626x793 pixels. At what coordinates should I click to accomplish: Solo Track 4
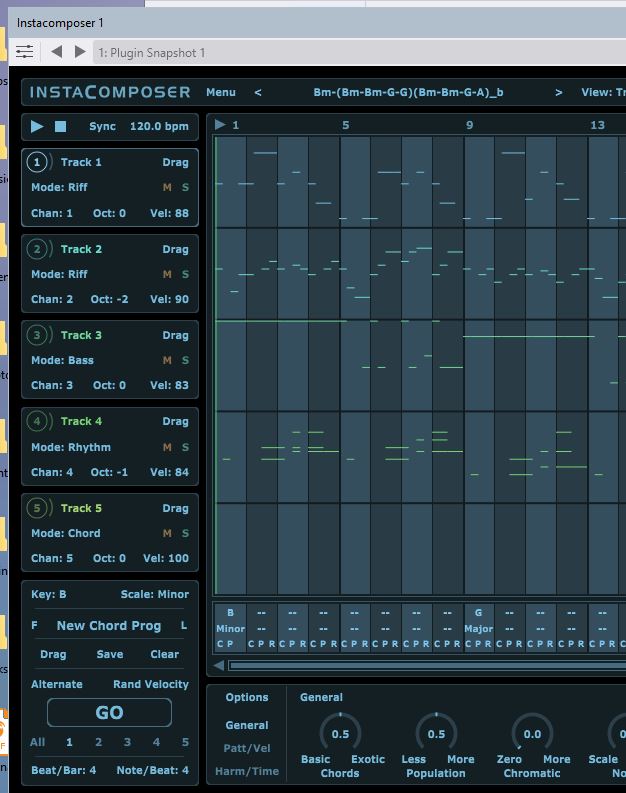pyautogui.click(x=186, y=447)
